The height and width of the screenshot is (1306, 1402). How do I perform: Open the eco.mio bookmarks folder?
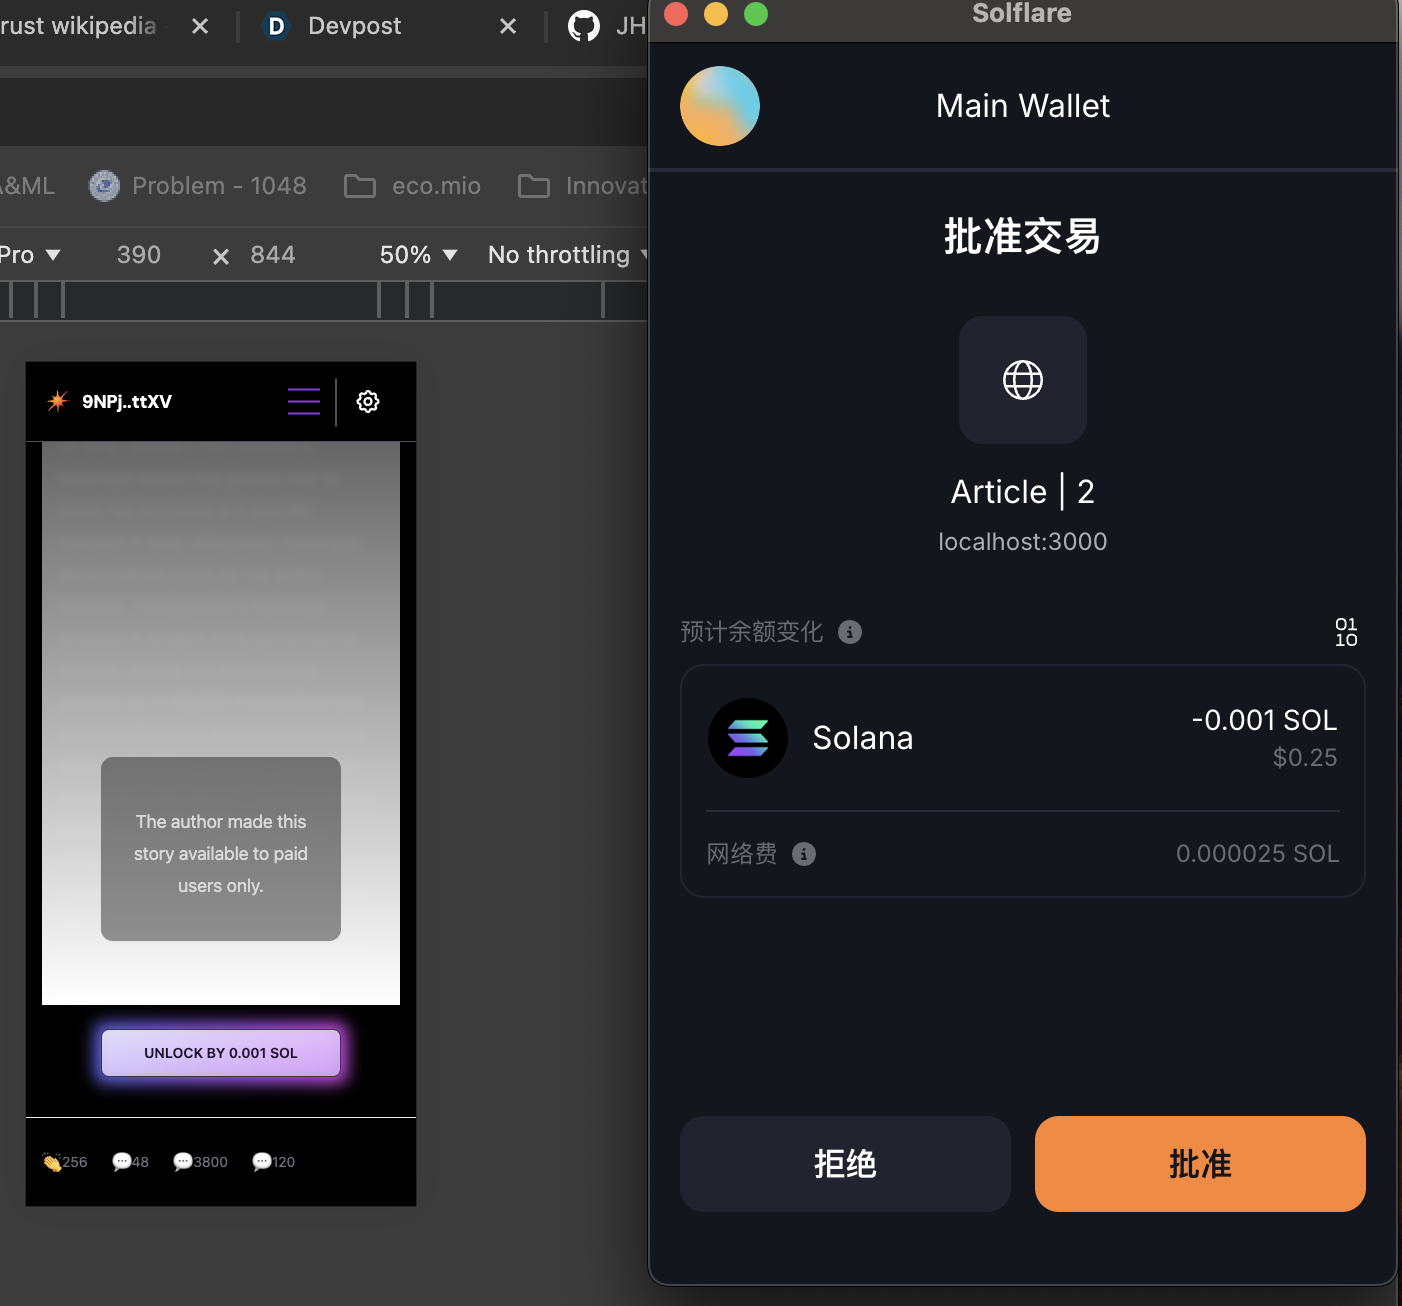413,186
